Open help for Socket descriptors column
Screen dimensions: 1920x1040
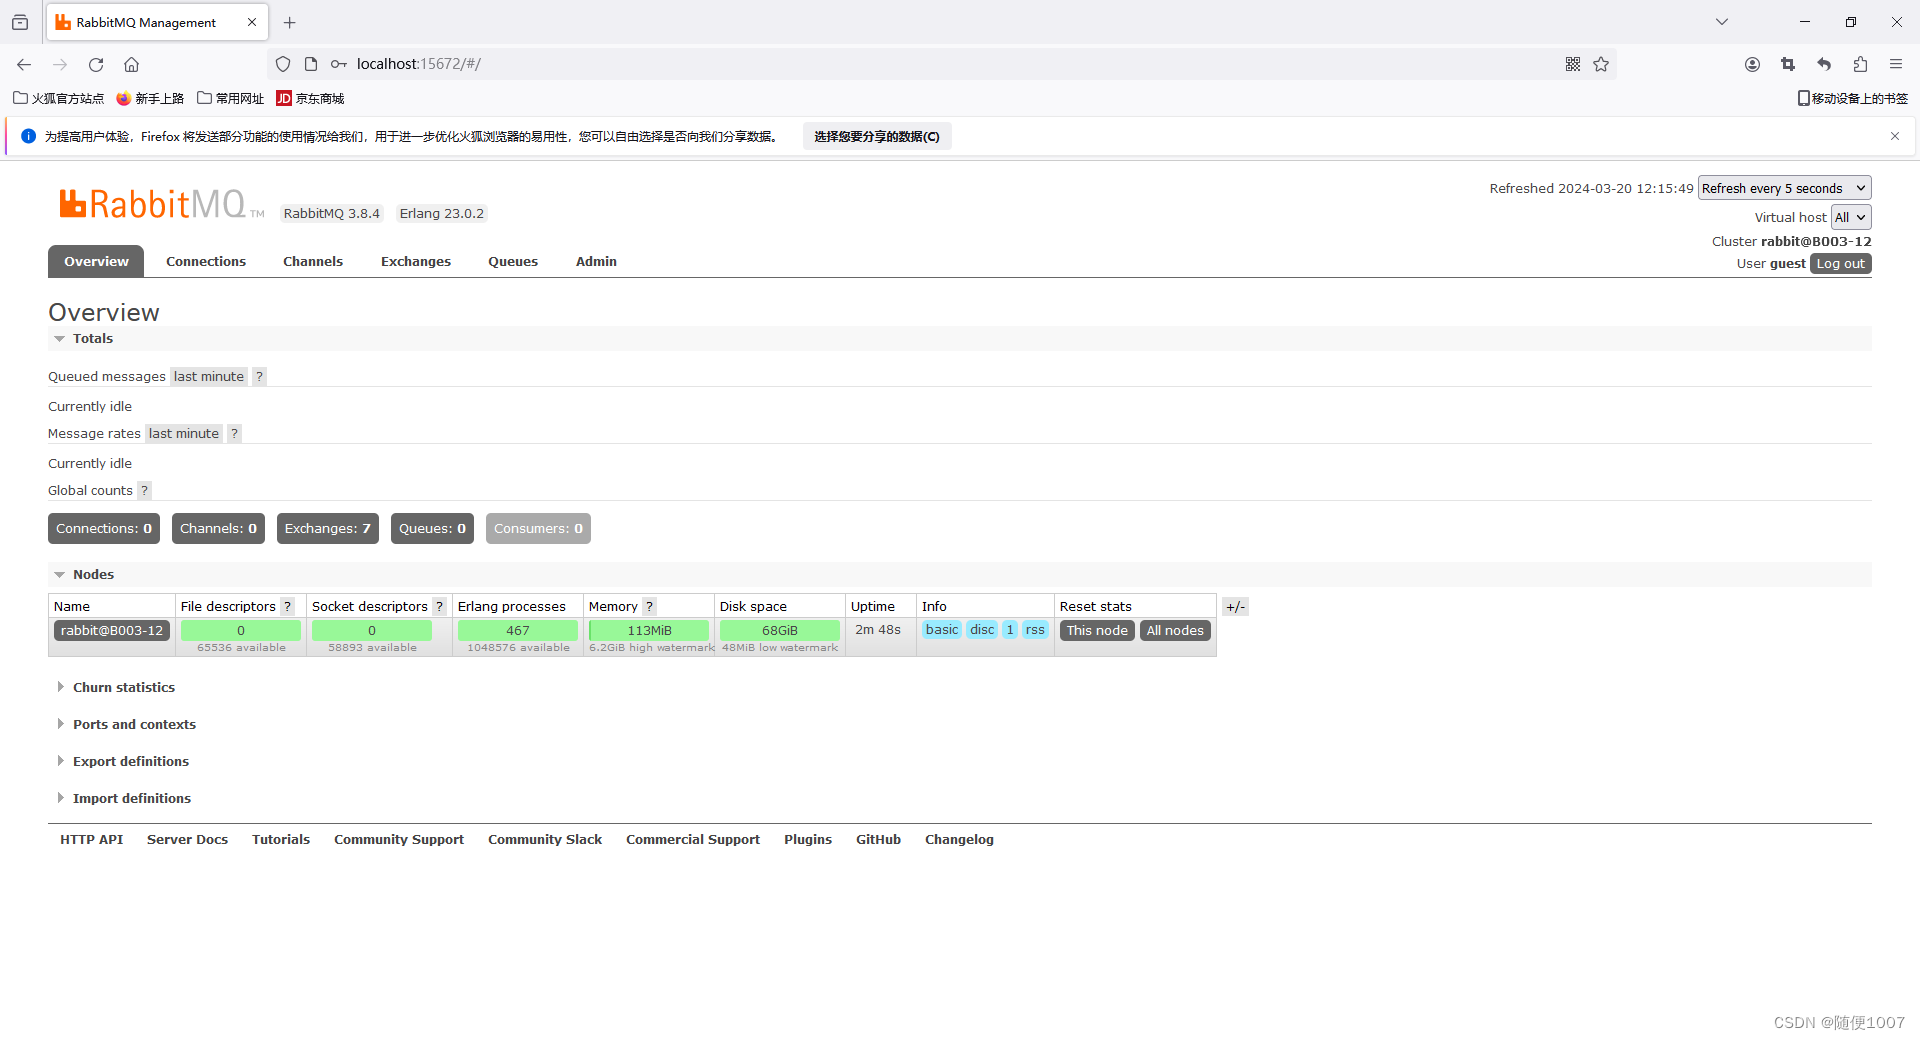click(x=439, y=607)
